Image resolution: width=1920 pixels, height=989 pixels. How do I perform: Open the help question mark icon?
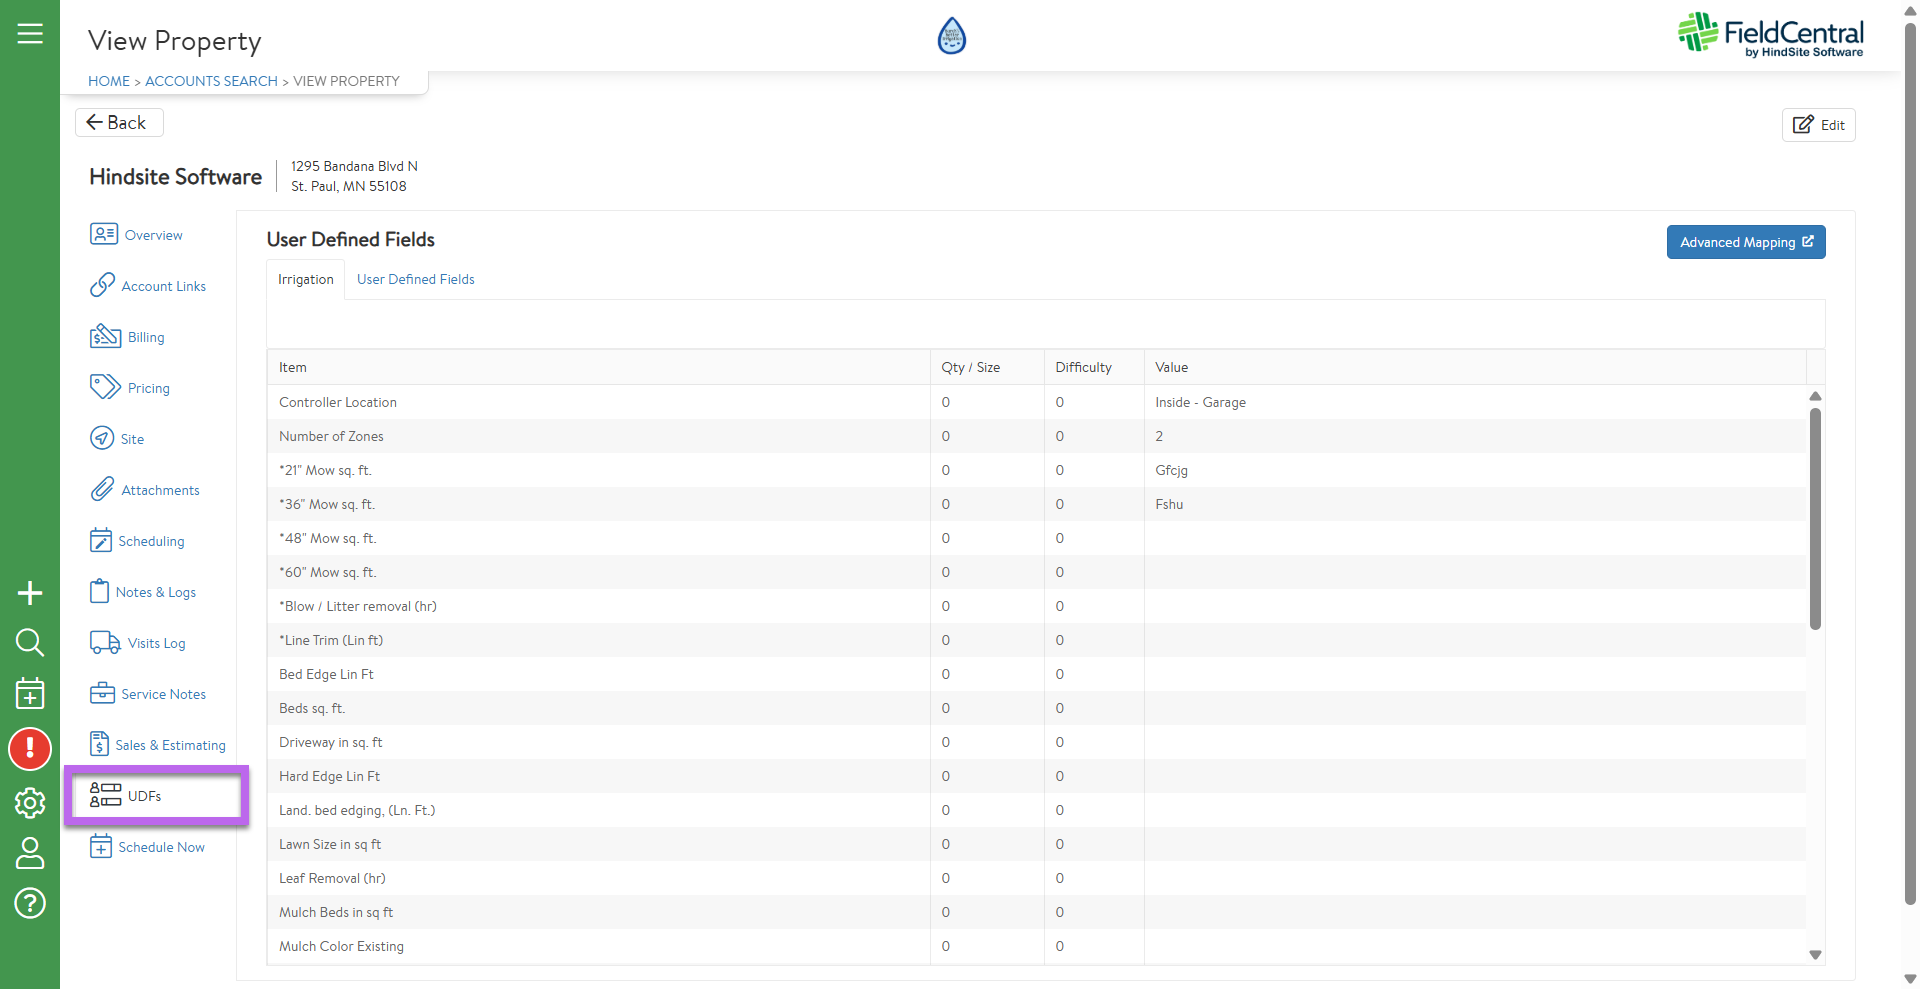30,903
